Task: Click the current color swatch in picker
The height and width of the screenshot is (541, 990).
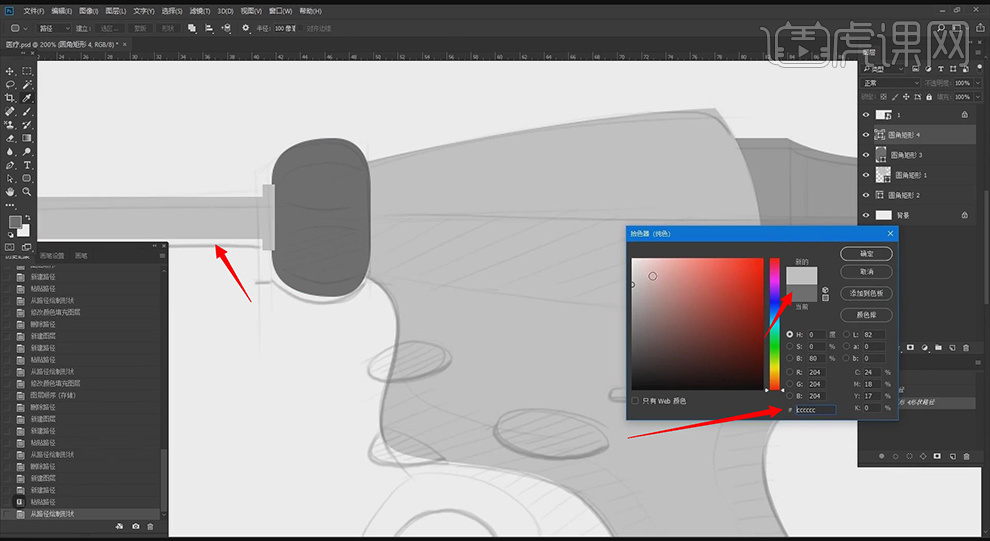Action: 801,293
